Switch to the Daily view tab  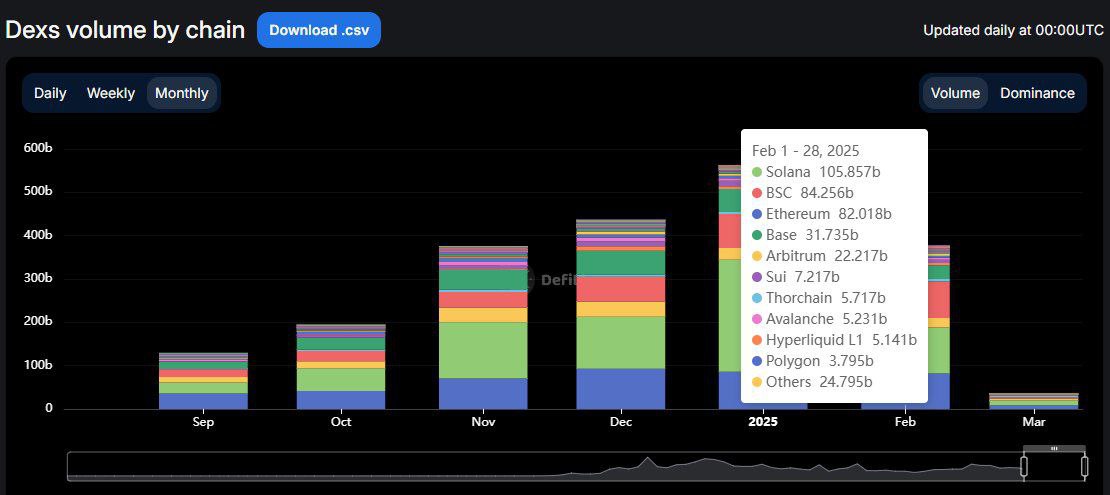tap(50, 93)
